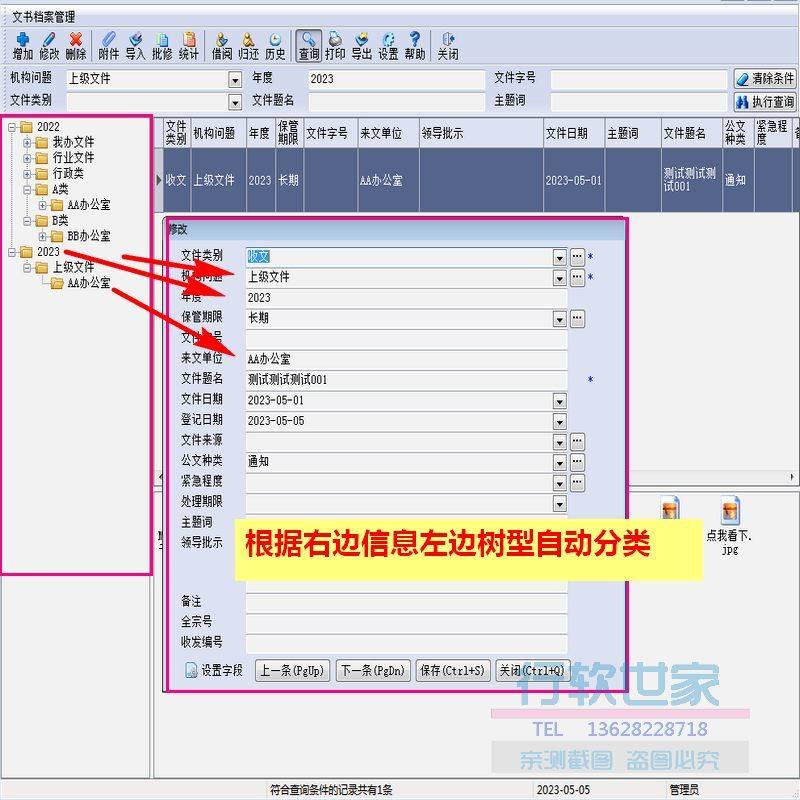The height and width of the screenshot is (800, 800).
Task: Select BB办公室 in the tree
Action: (x=89, y=236)
